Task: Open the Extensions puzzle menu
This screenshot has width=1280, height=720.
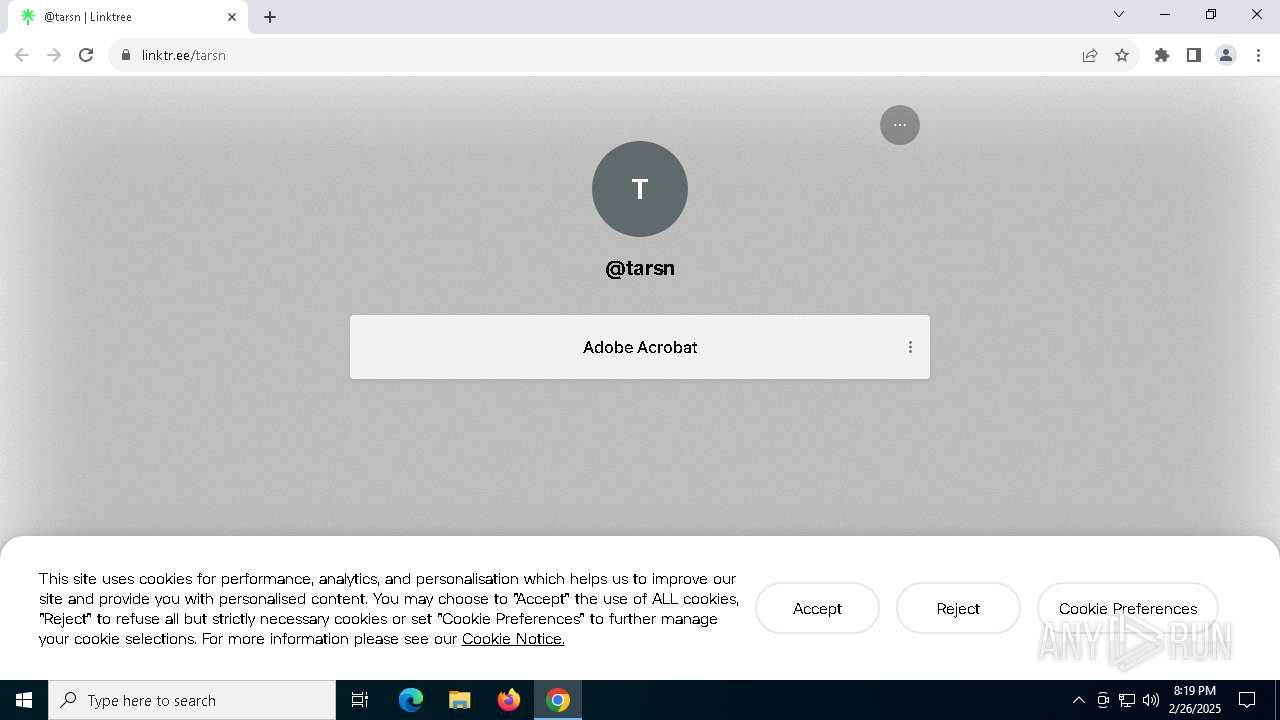Action: point(1162,55)
